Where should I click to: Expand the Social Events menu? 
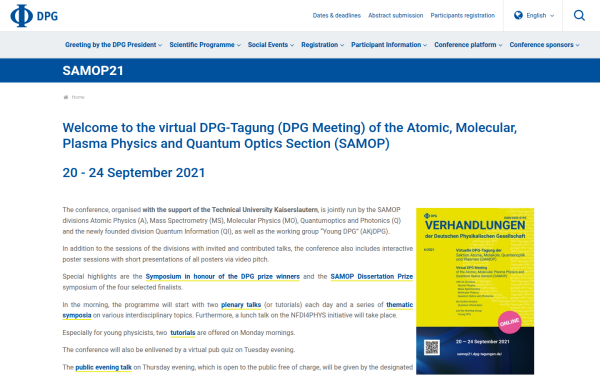coord(271,45)
